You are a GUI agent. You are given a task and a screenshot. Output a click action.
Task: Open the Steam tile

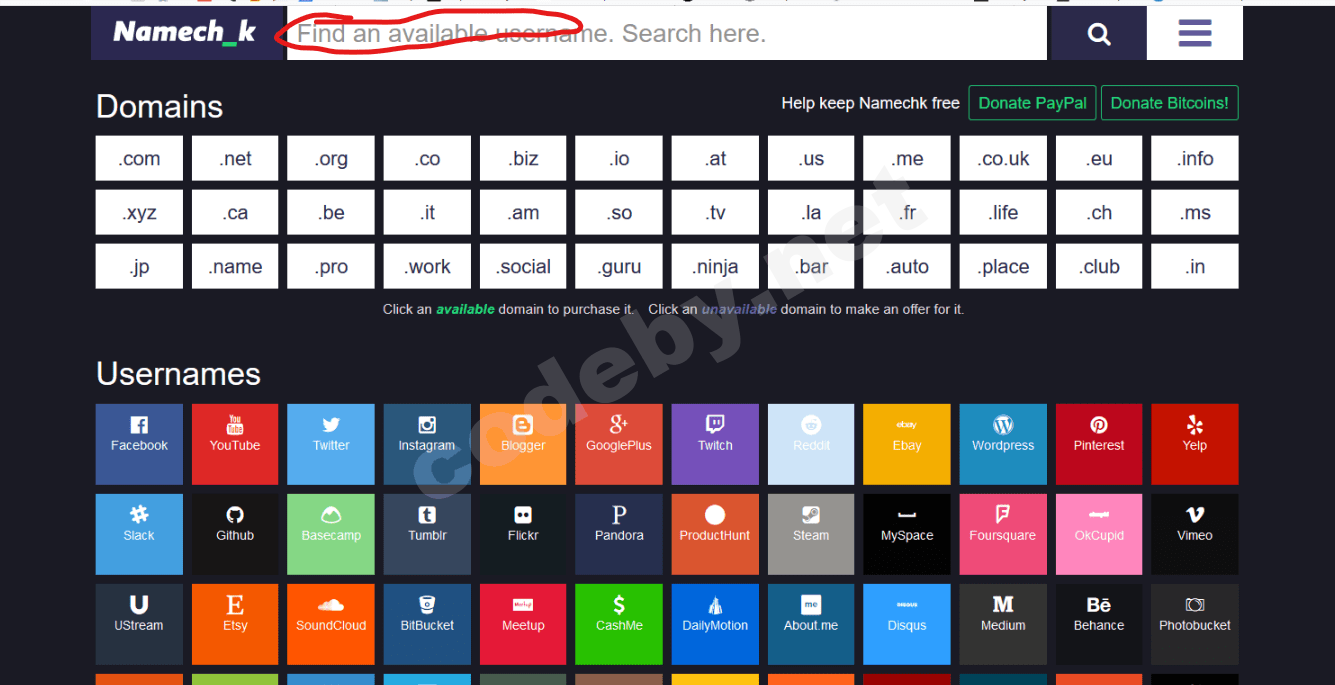811,534
